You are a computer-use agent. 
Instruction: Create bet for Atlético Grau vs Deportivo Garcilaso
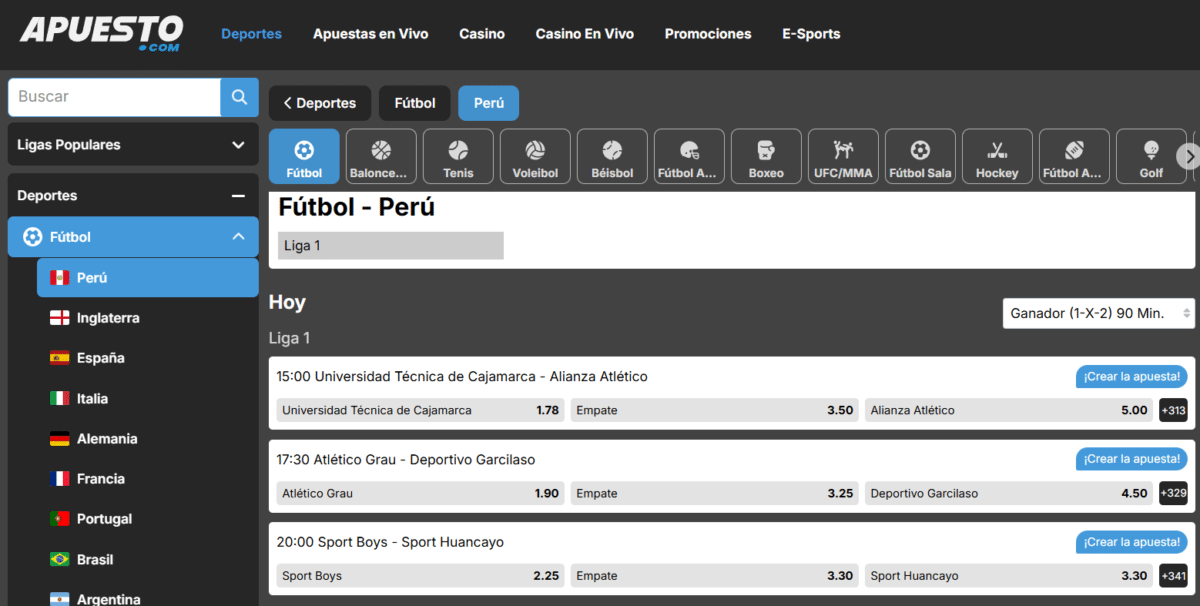[x=1132, y=459]
